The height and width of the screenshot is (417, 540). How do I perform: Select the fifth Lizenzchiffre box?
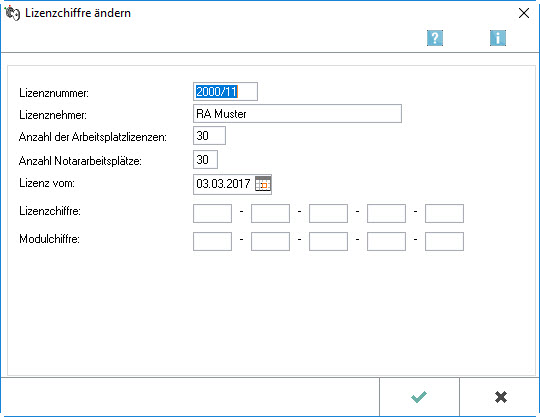[444, 213]
